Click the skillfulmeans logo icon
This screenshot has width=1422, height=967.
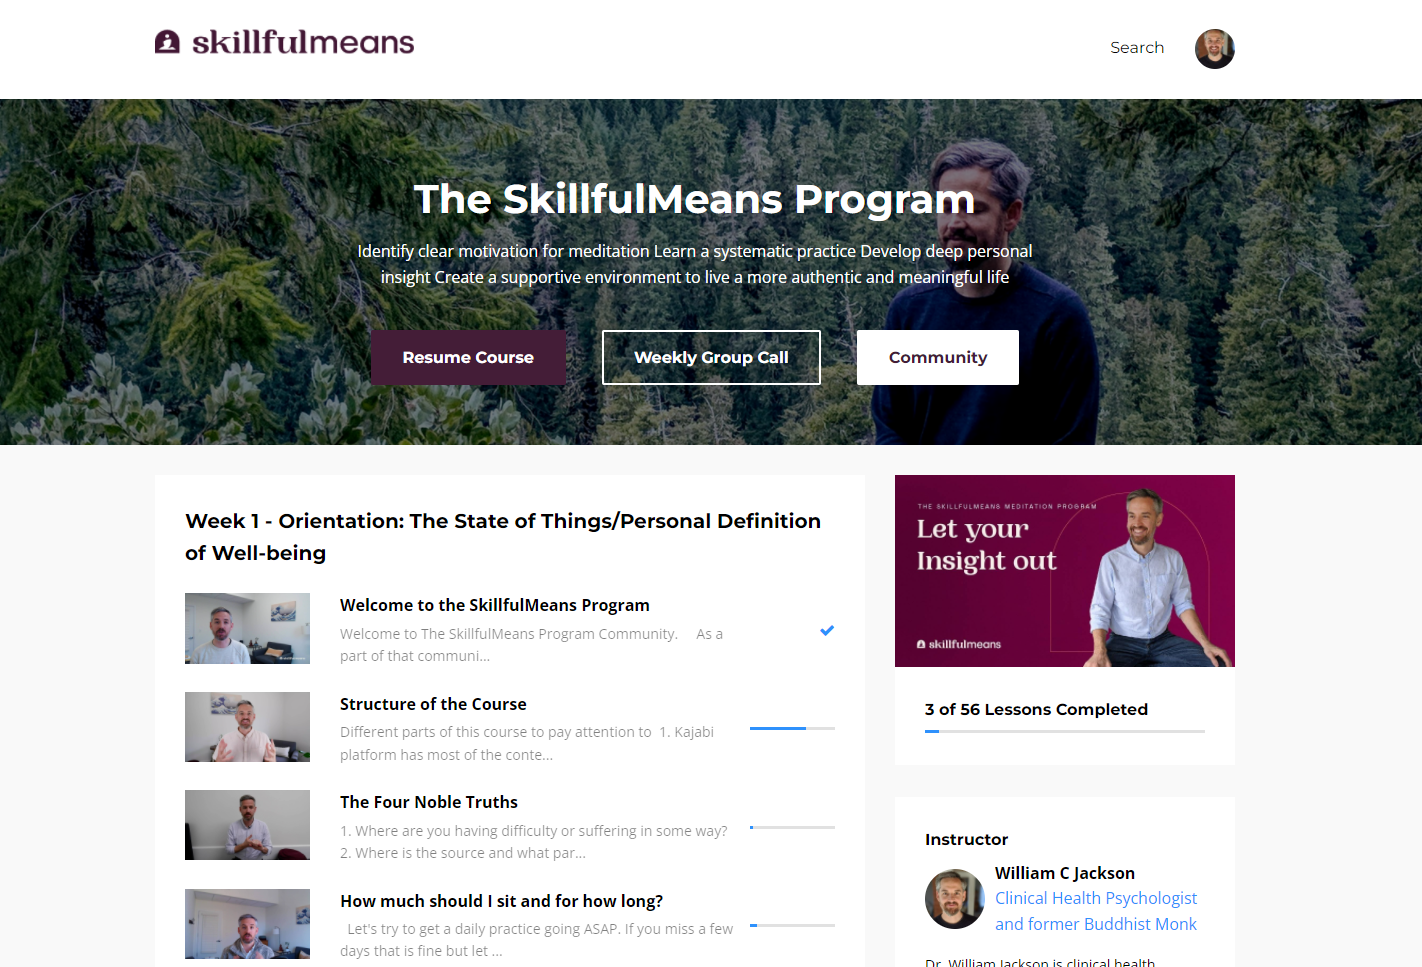tap(167, 42)
